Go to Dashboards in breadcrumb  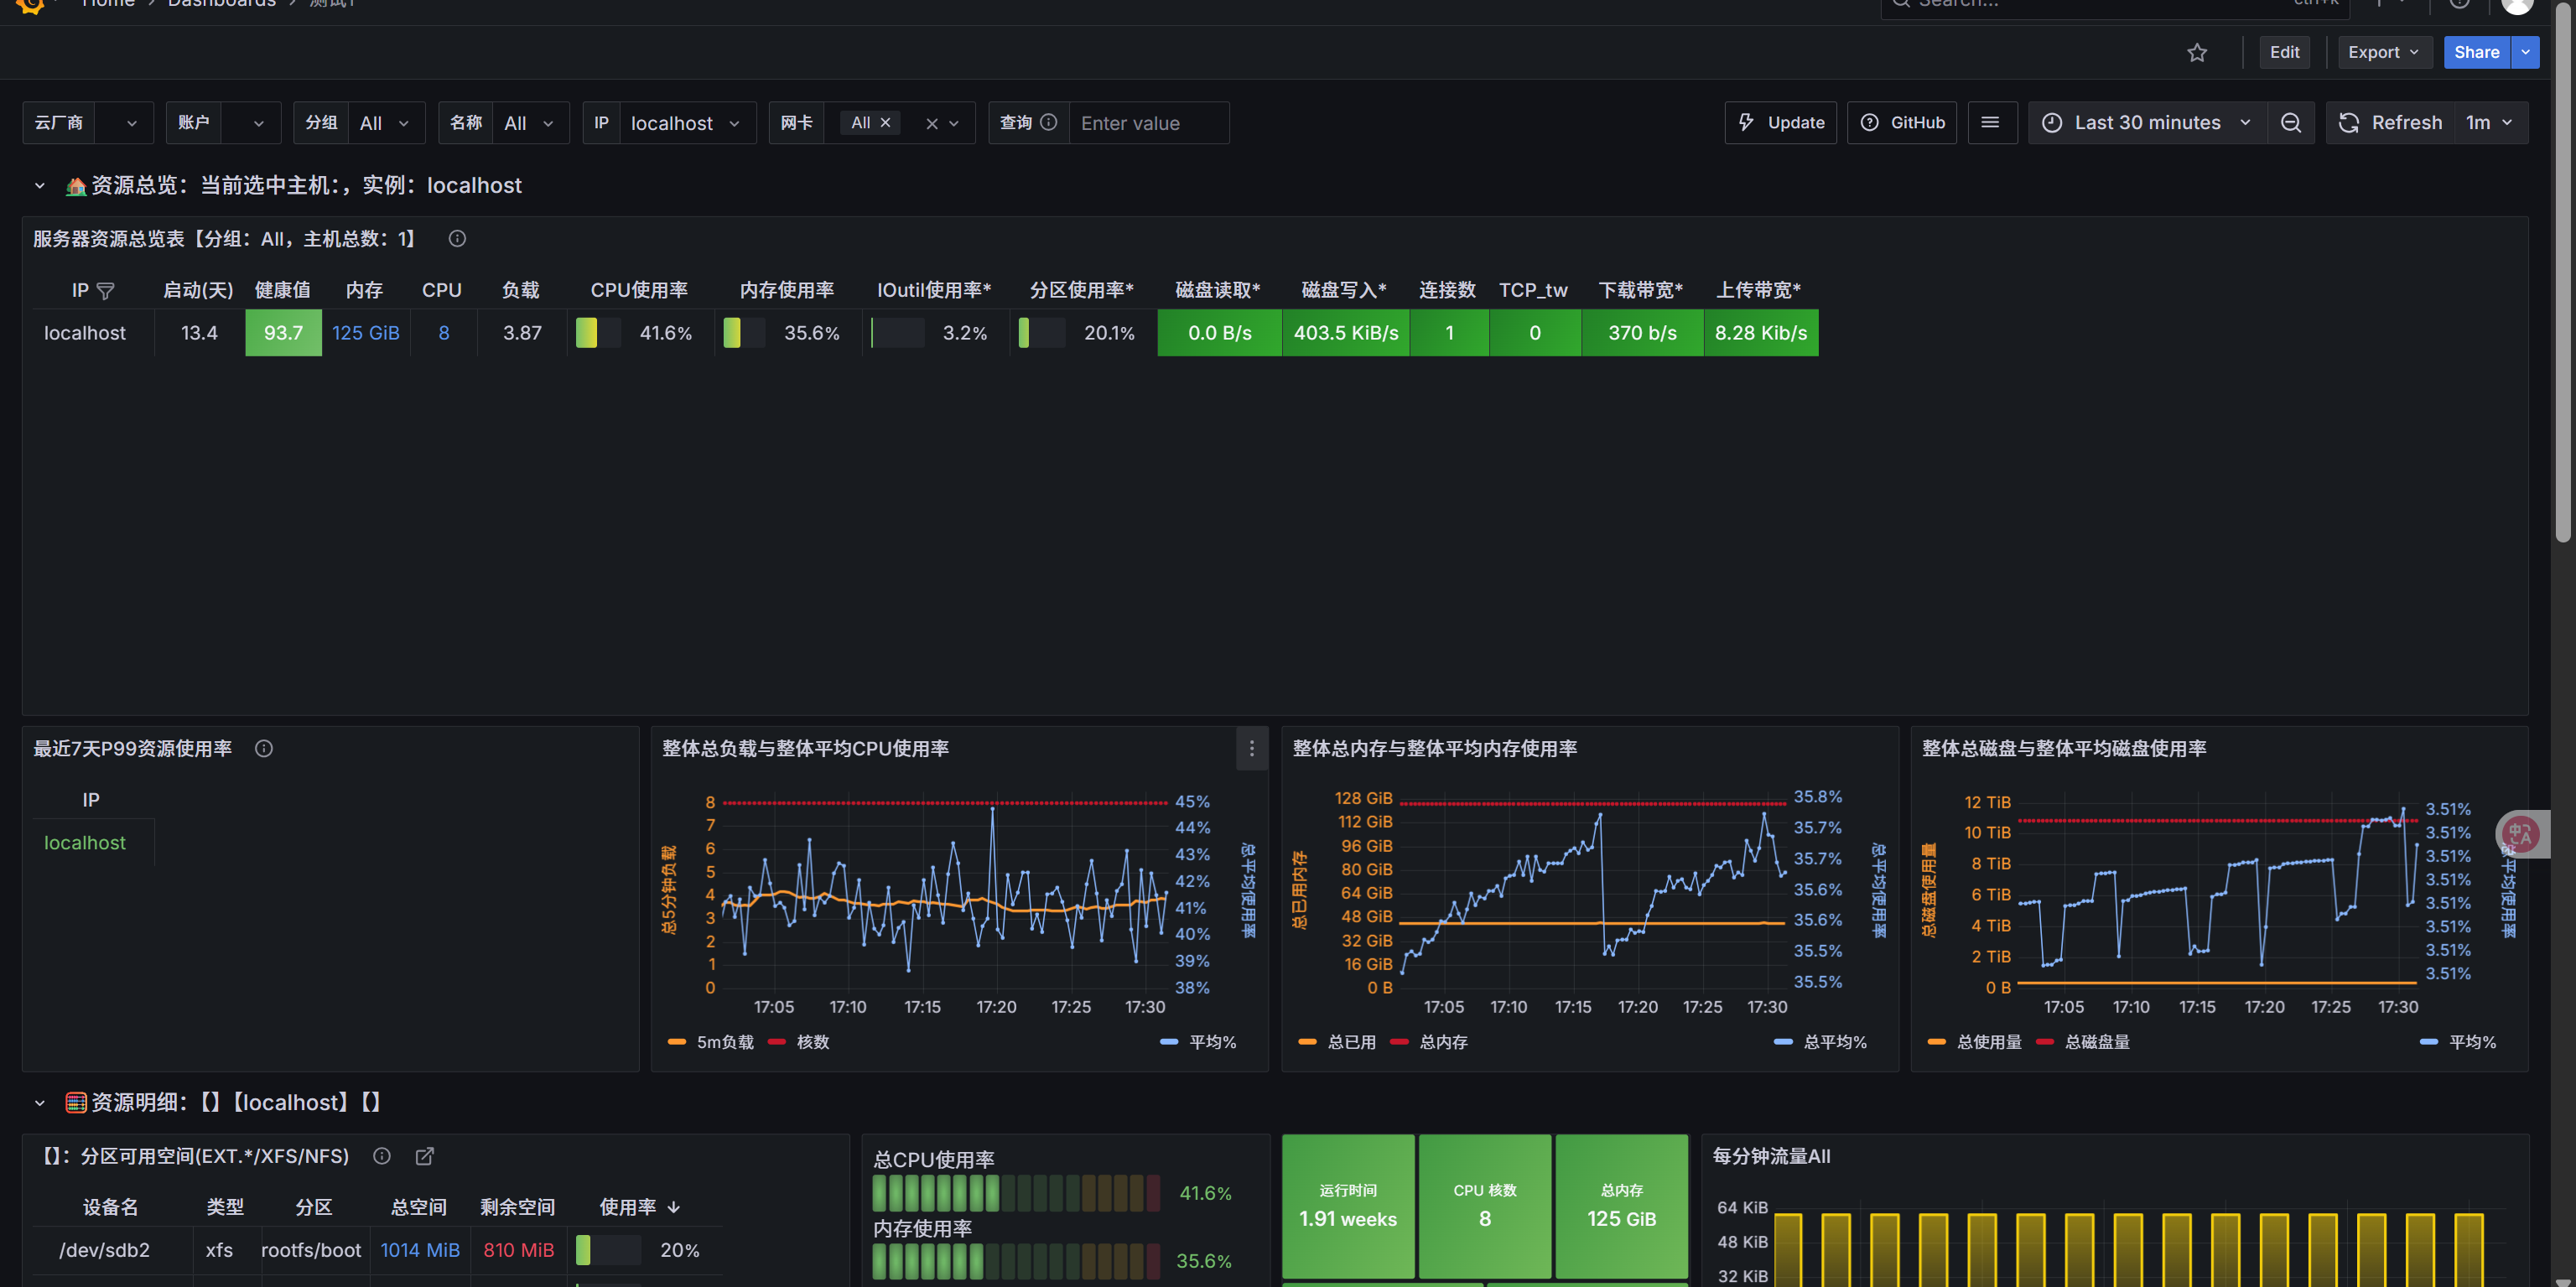click(x=221, y=3)
